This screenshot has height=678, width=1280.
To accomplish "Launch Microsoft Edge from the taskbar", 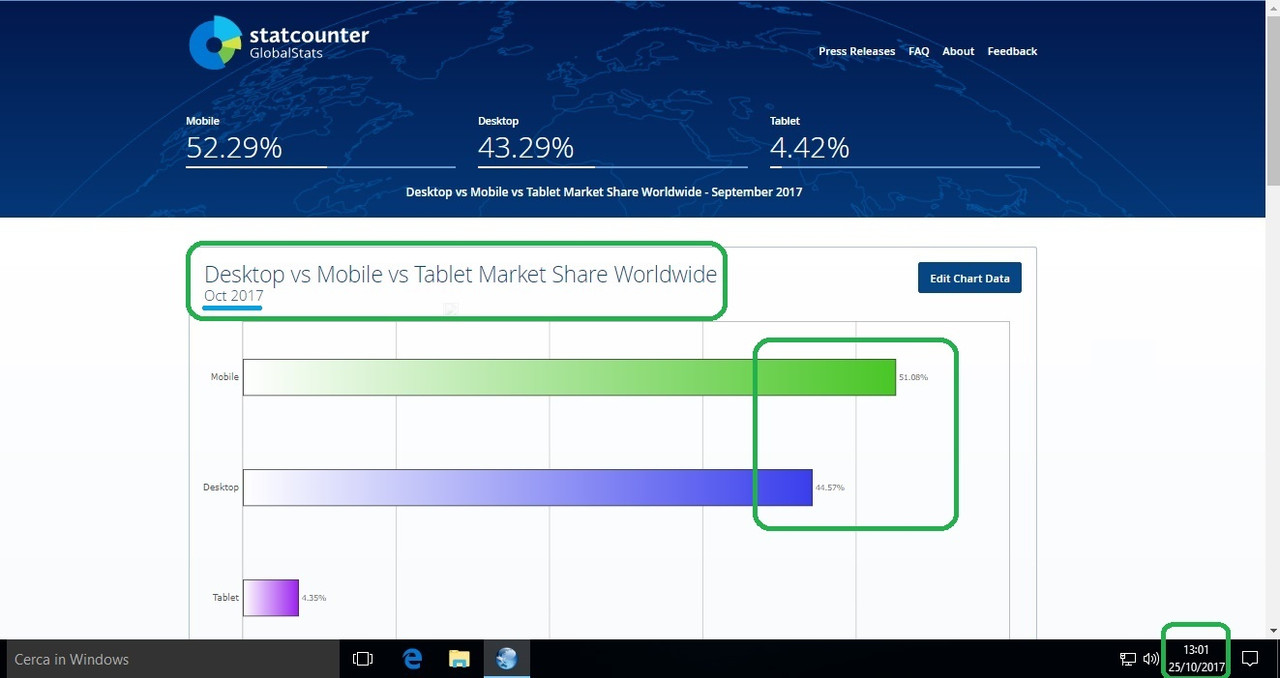I will click(412, 659).
